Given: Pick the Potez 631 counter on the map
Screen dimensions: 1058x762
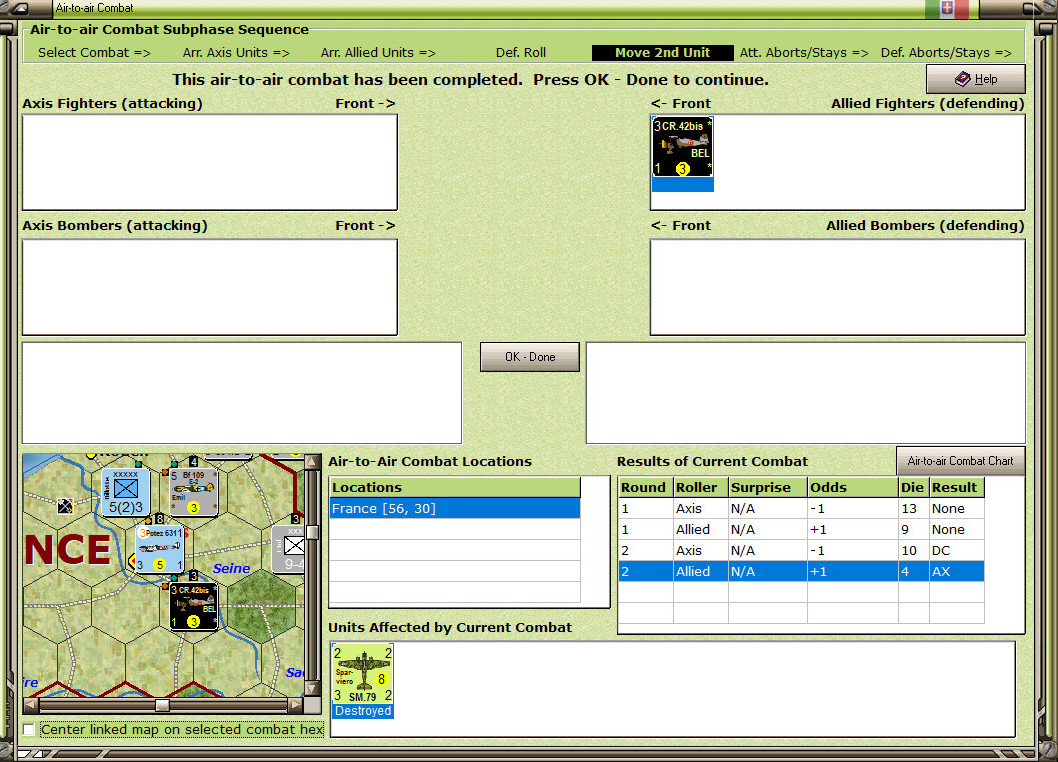Looking at the screenshot, I should [160, 549].
